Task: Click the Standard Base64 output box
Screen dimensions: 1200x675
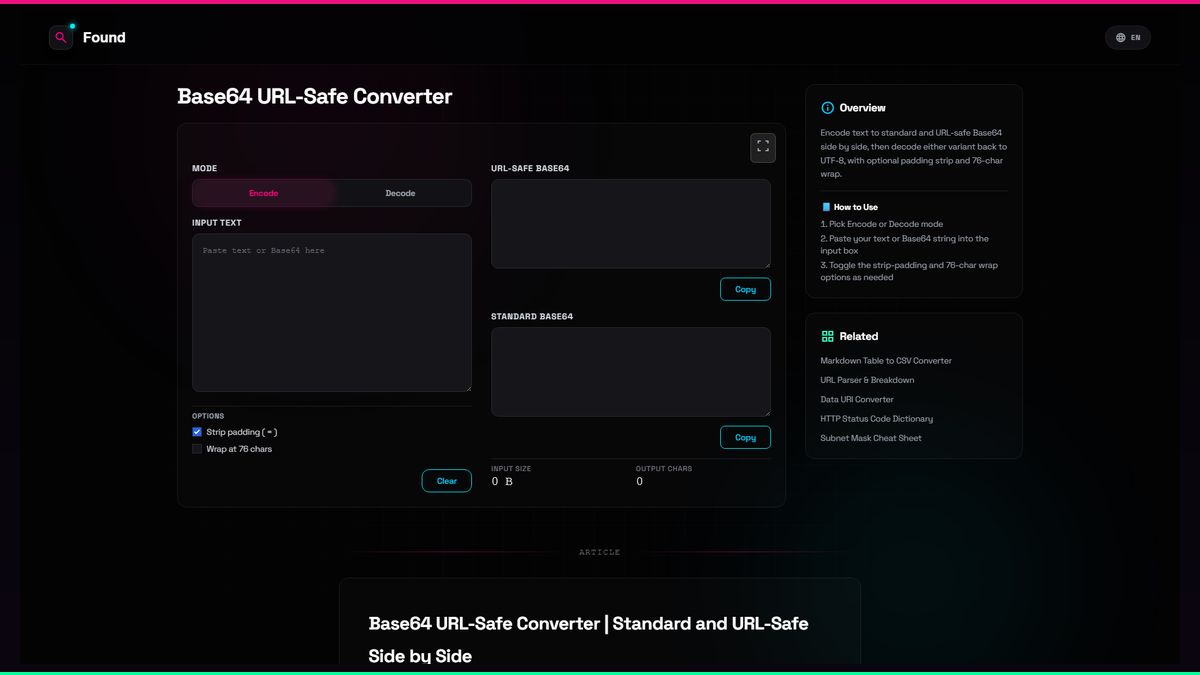Action: coord(631,372)
